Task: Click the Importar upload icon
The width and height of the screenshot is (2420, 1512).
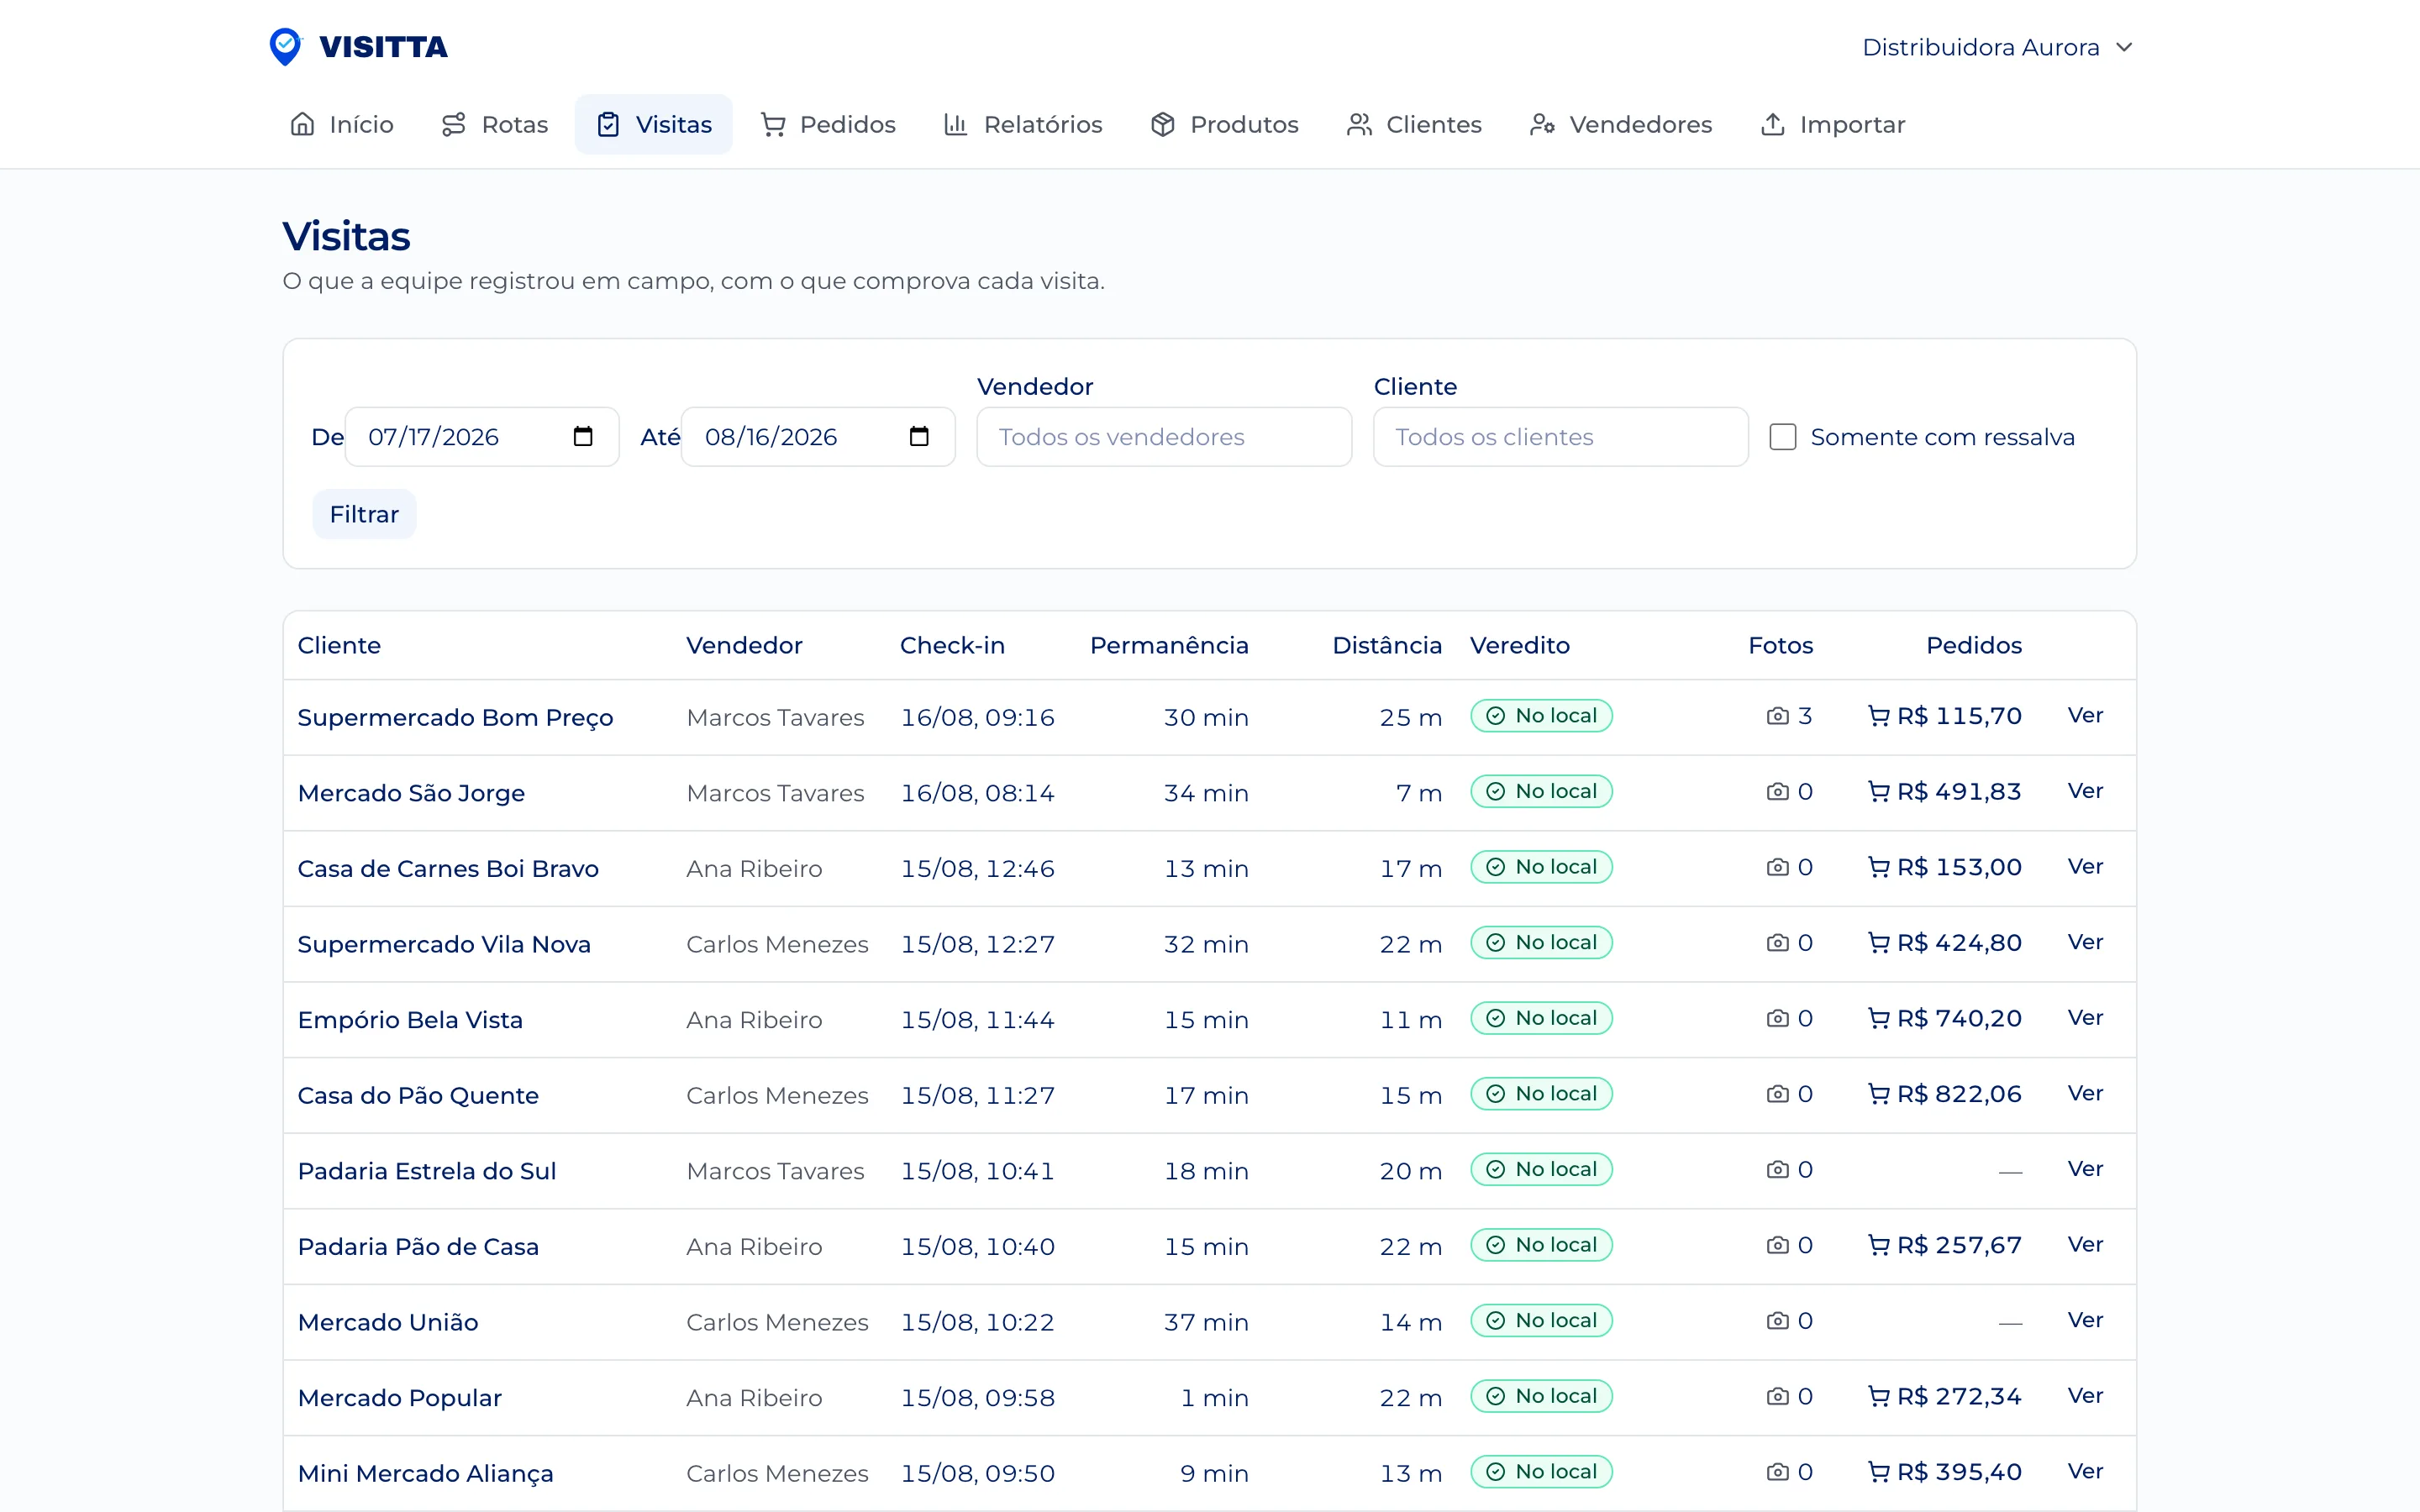Action: tap(1772, 124)
